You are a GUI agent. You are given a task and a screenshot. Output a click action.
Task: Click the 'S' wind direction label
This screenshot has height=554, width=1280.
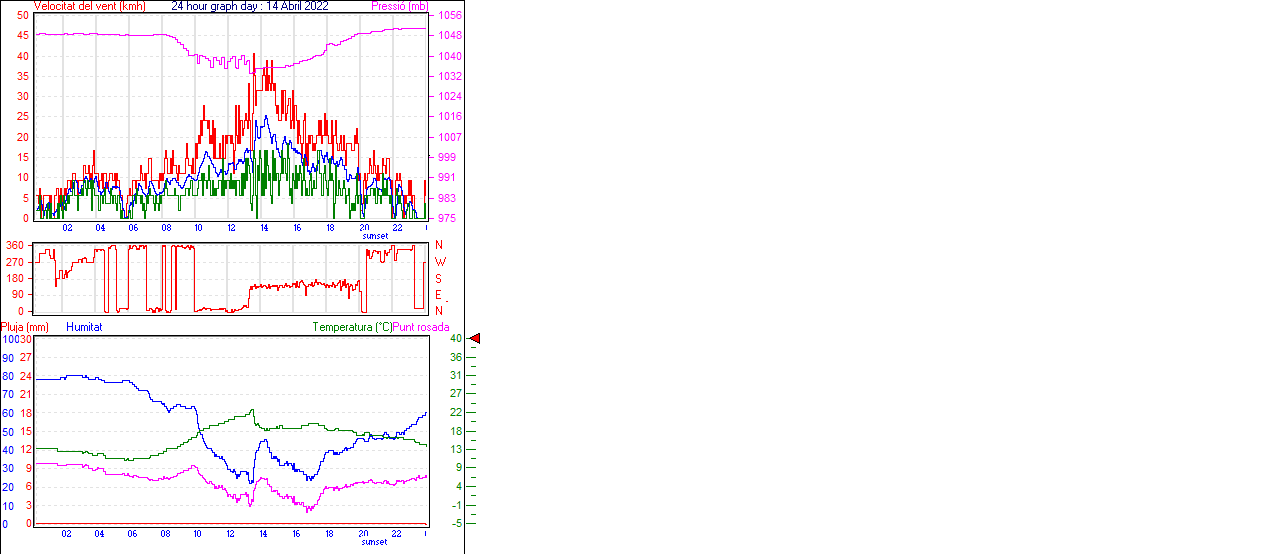pos(439,278)
